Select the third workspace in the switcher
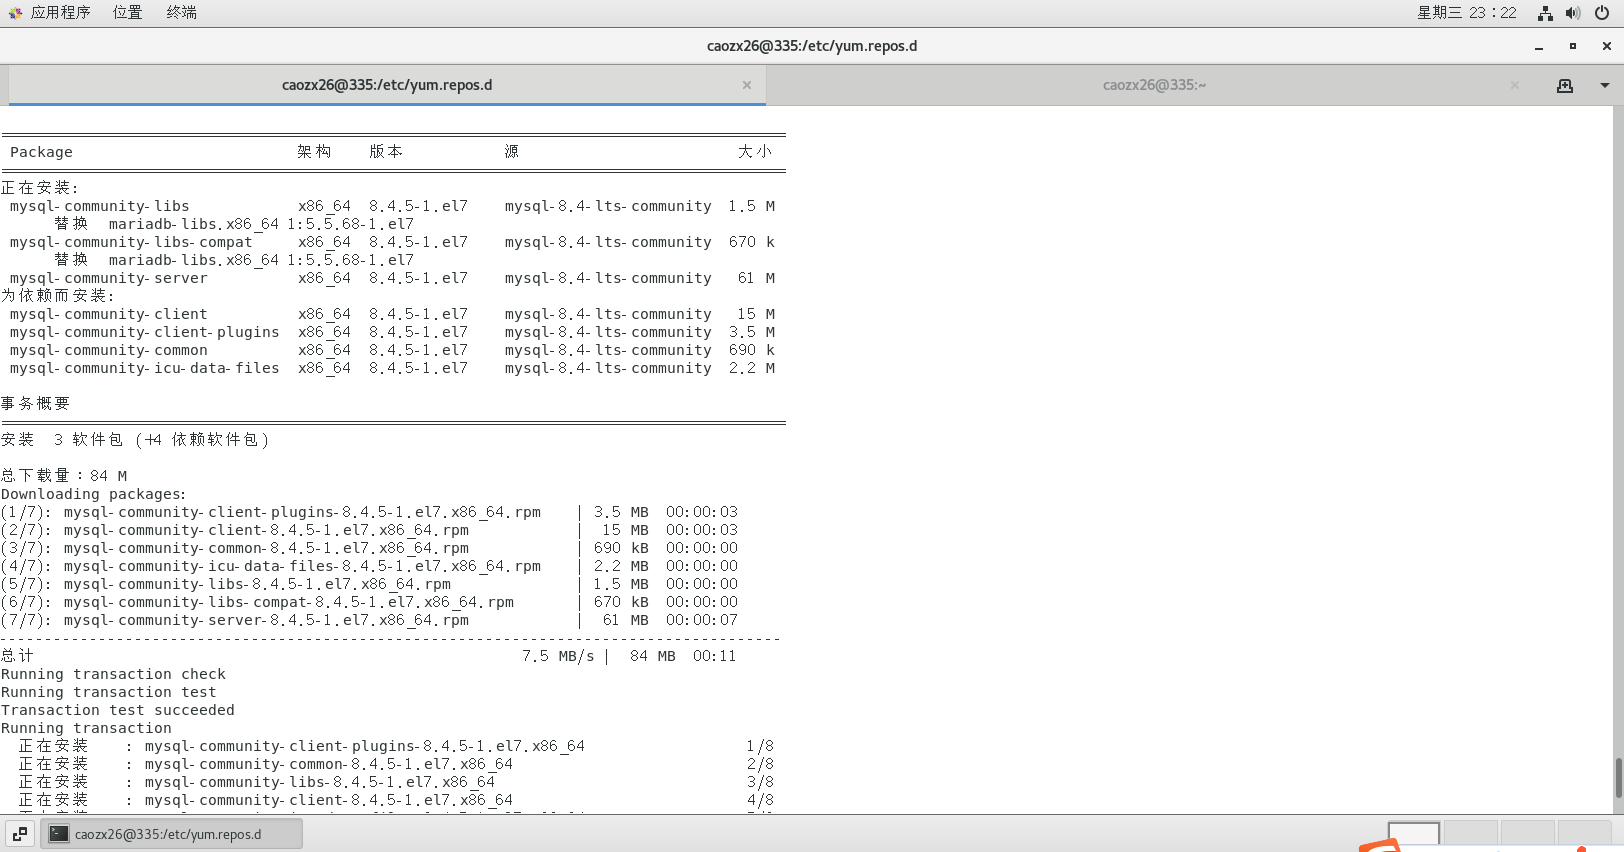Viewport: 1624px width, 852px height. click(1528, 834)
